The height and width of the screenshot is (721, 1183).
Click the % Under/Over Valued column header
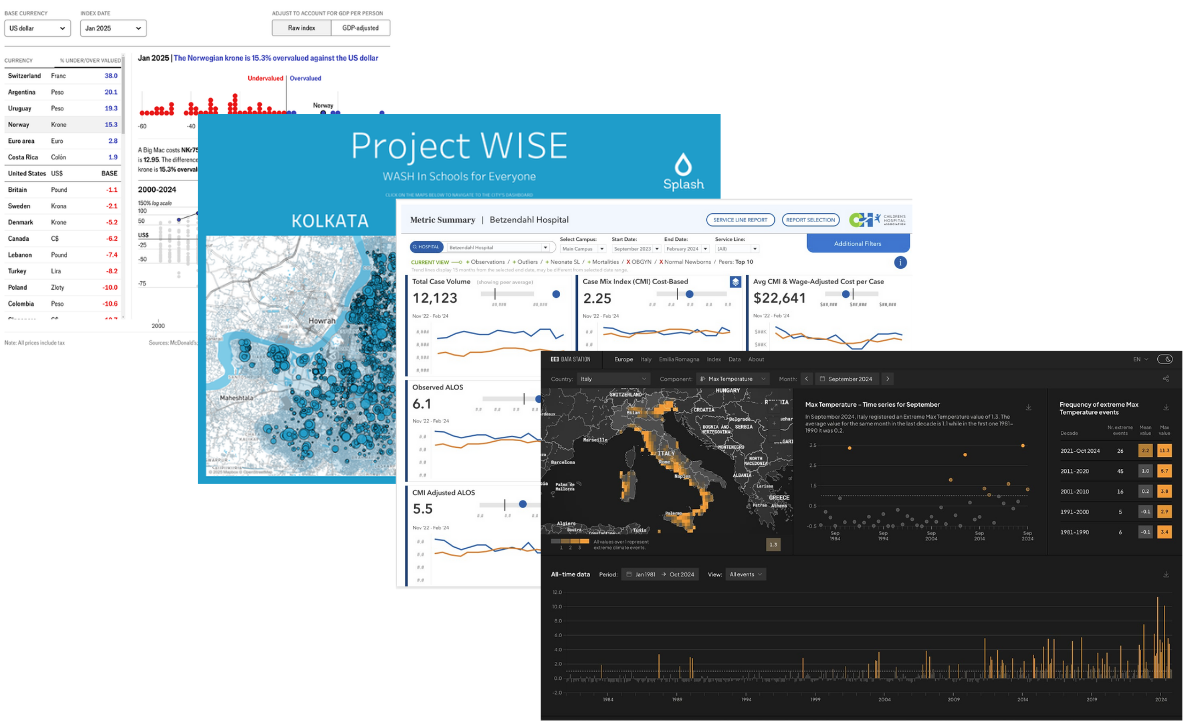pos(91,60)
